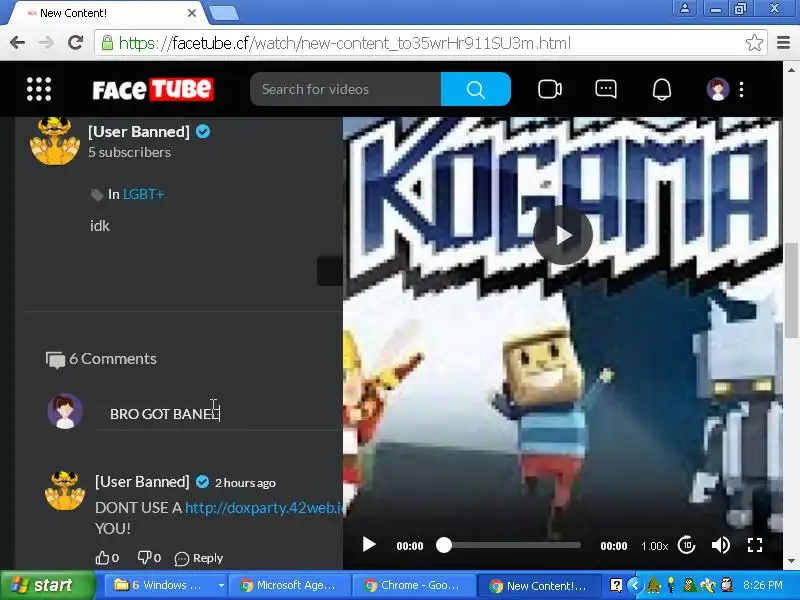Click the help question mark tray icon
Image resolution: width=800 pixels, height=600 pixels.
pos(616,585)
